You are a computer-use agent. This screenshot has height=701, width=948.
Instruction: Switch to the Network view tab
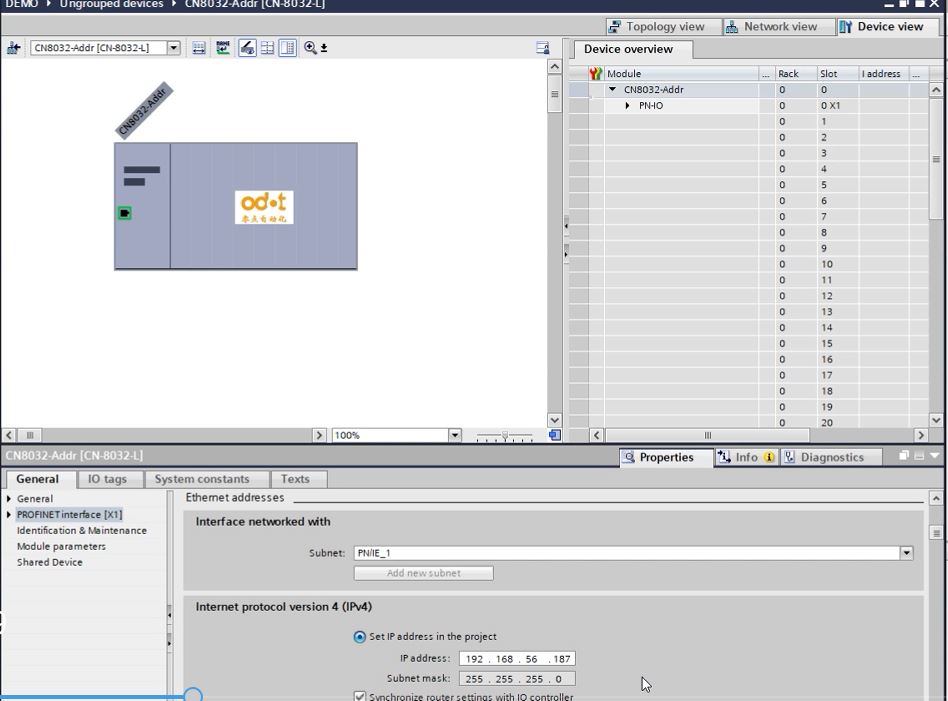point(771,27)
